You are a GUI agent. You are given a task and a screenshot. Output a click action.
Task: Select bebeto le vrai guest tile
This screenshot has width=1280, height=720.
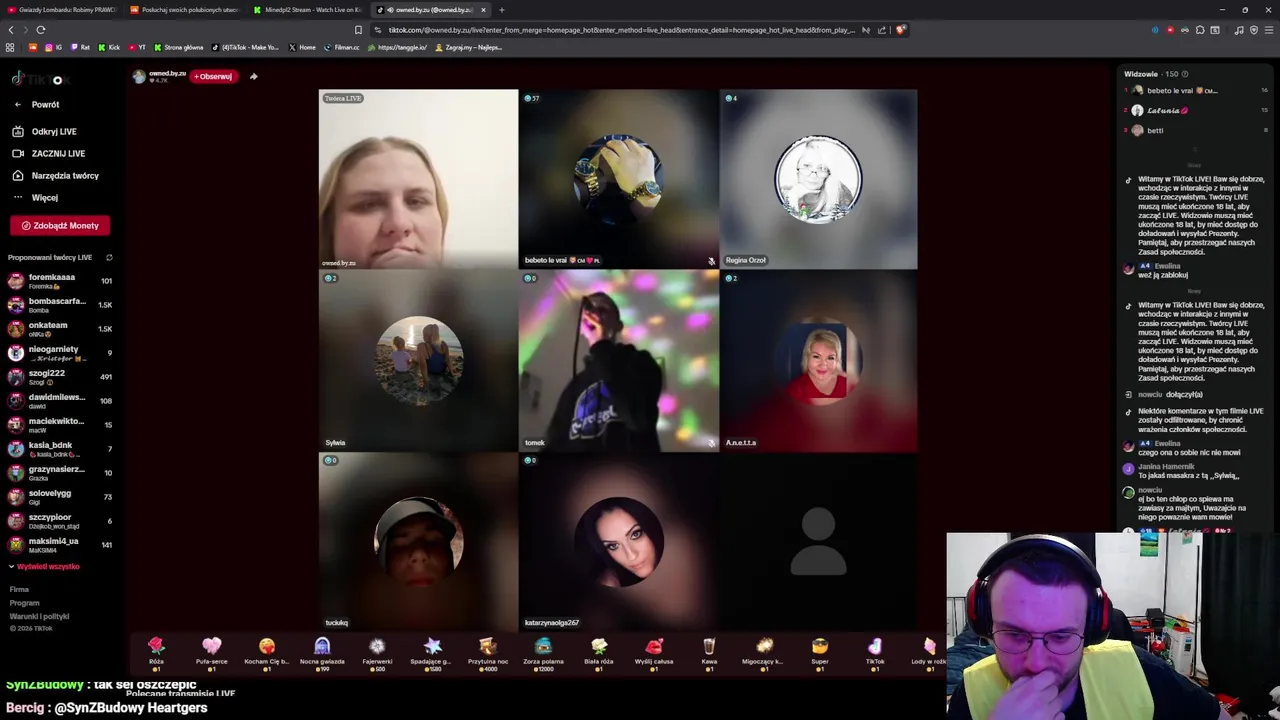click(x=618, y=179)
